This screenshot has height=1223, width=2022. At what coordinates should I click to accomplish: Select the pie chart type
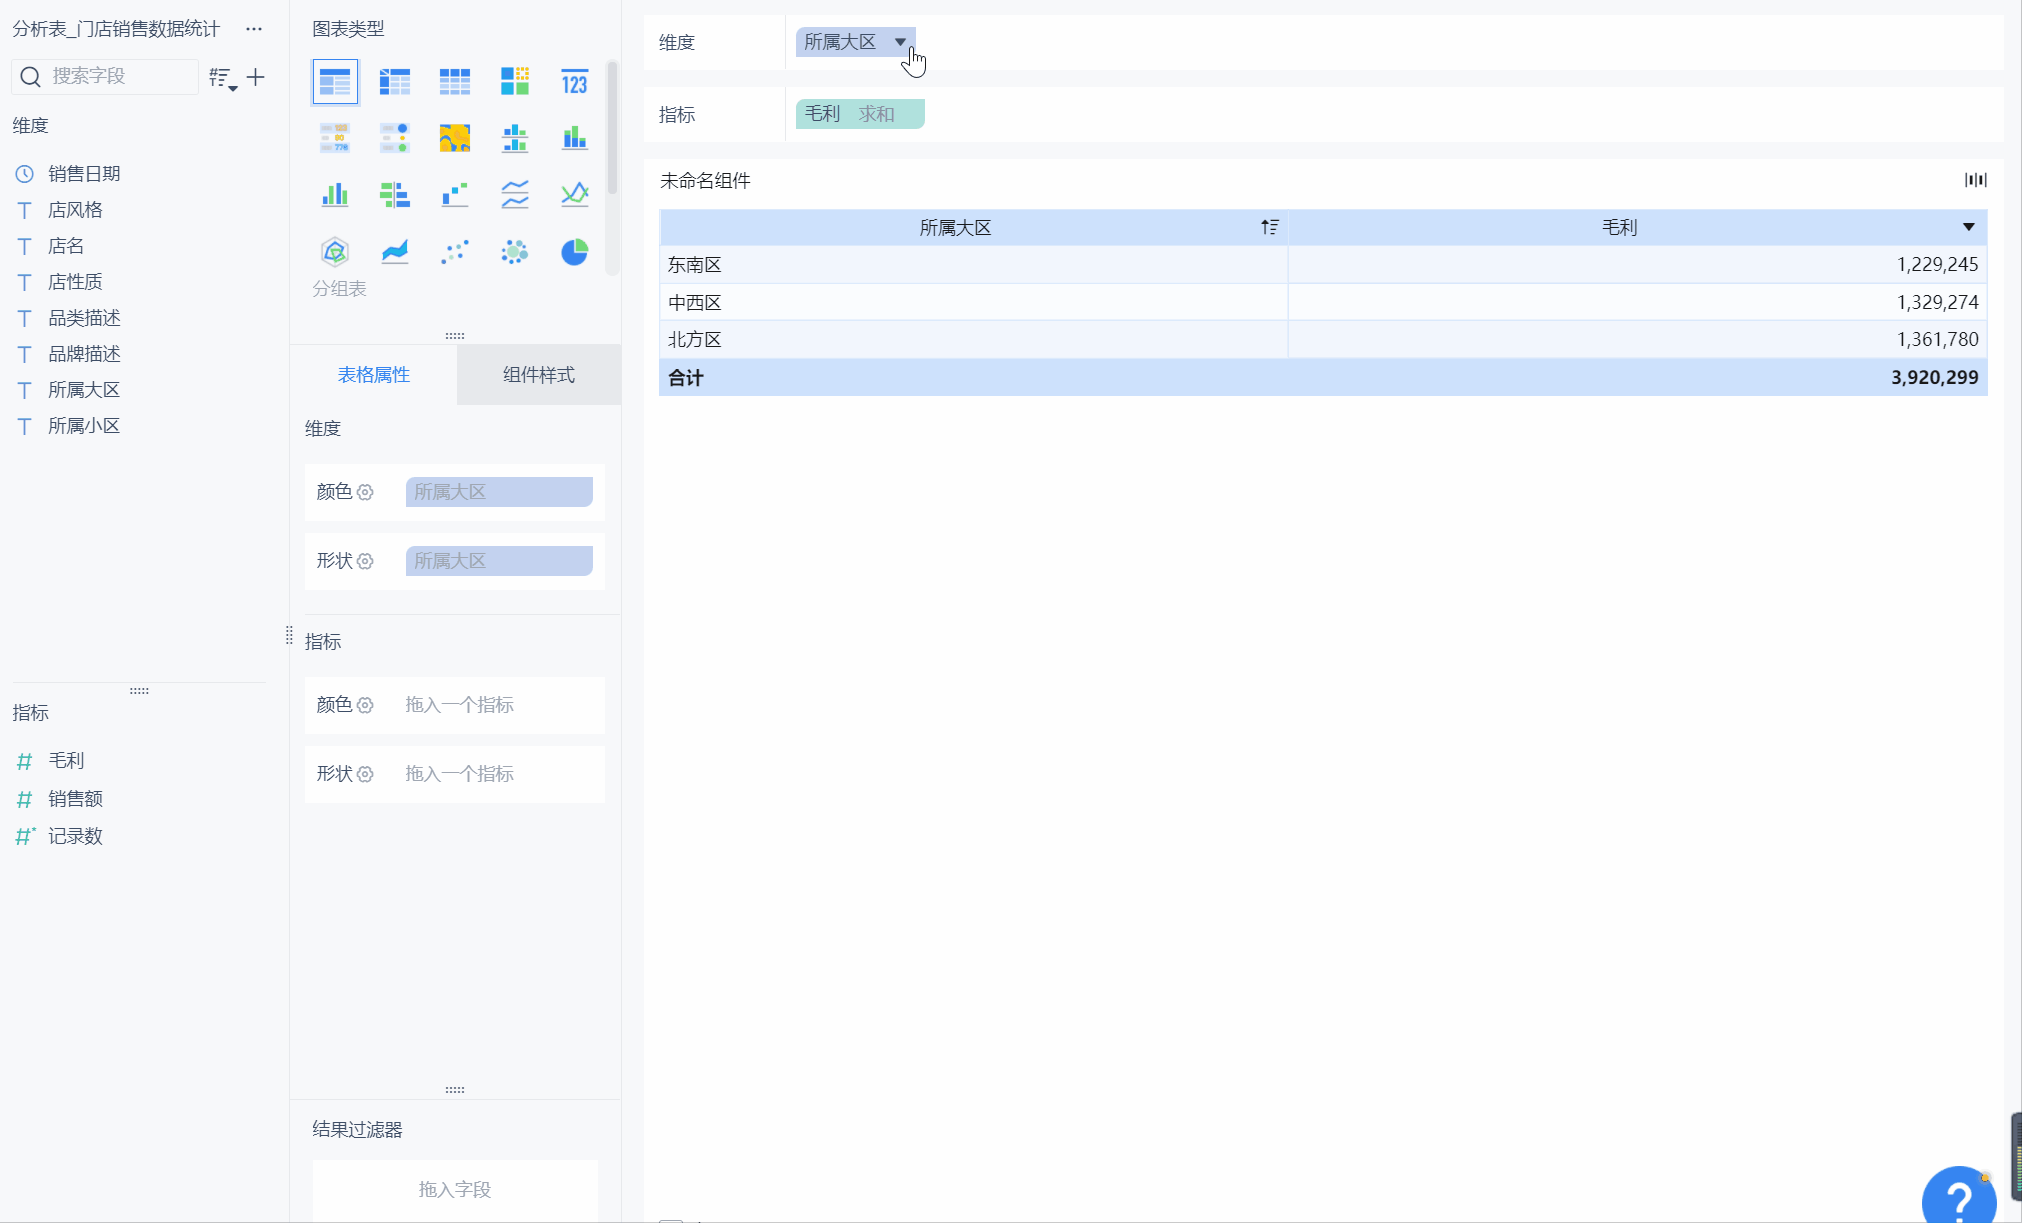tap(575, 251)
